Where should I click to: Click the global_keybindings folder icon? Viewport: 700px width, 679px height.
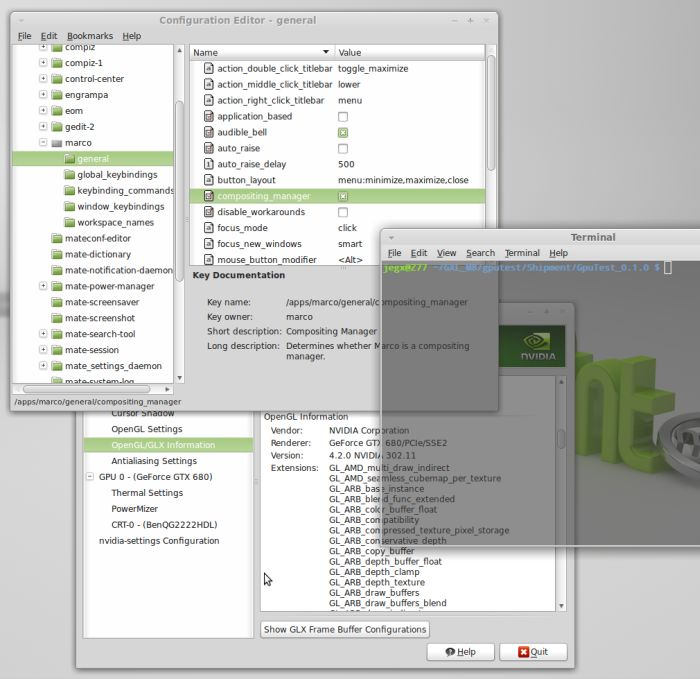point(69,175)
